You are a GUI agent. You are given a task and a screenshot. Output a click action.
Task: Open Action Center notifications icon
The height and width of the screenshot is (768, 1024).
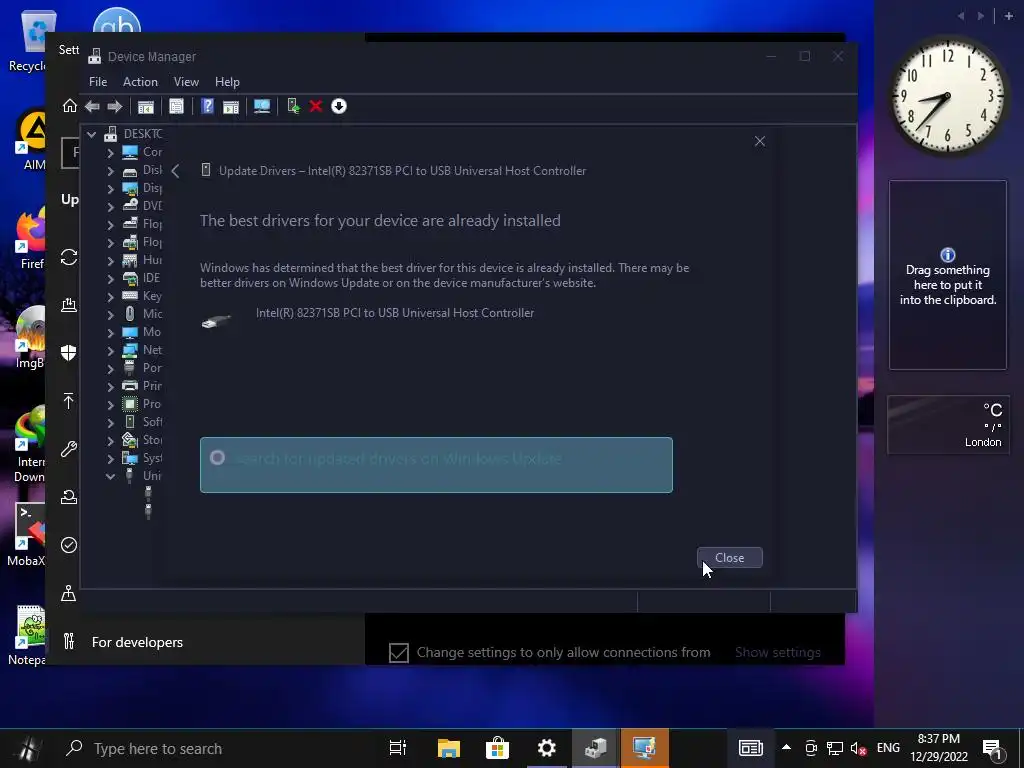[x=992, y=749]
